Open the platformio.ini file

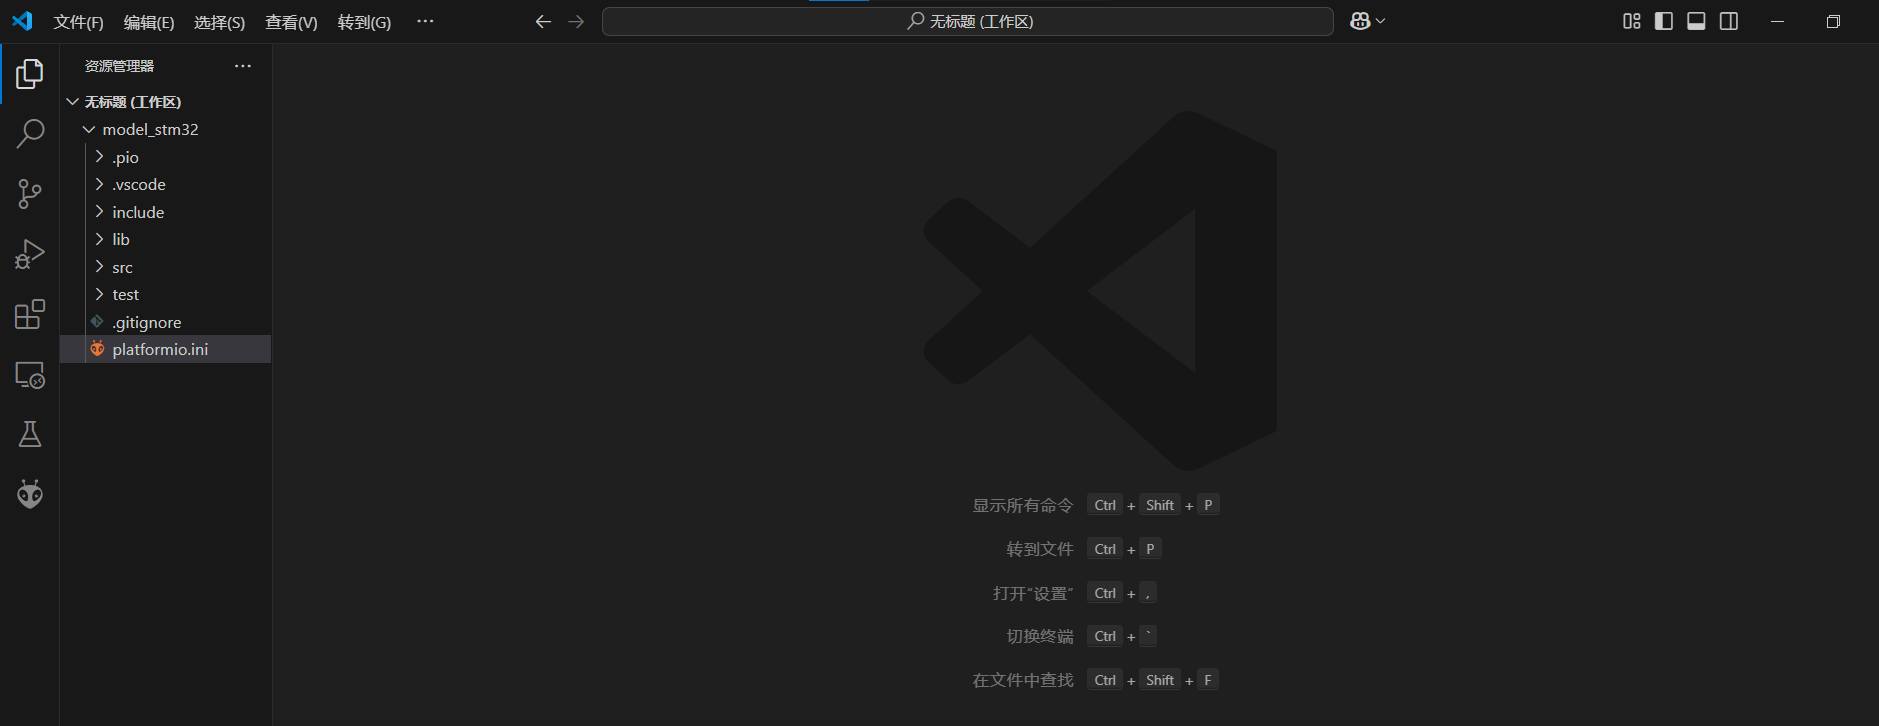166,349
